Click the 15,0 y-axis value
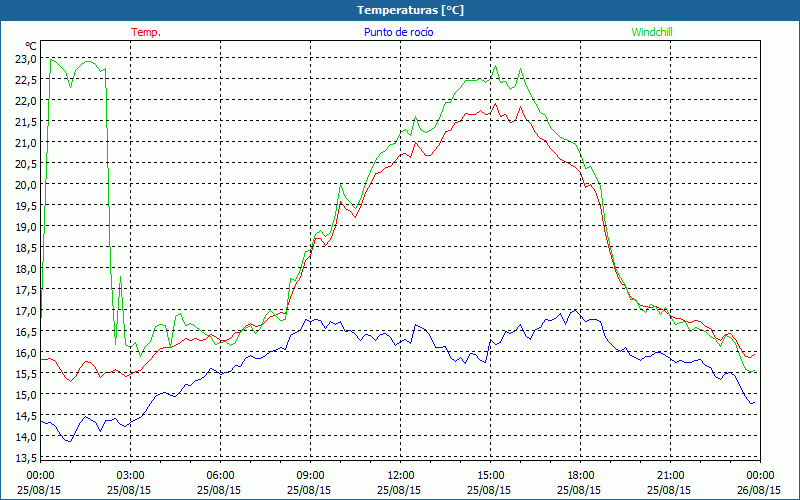The width and height of the screenshot is (800, 500). (26, 394)
